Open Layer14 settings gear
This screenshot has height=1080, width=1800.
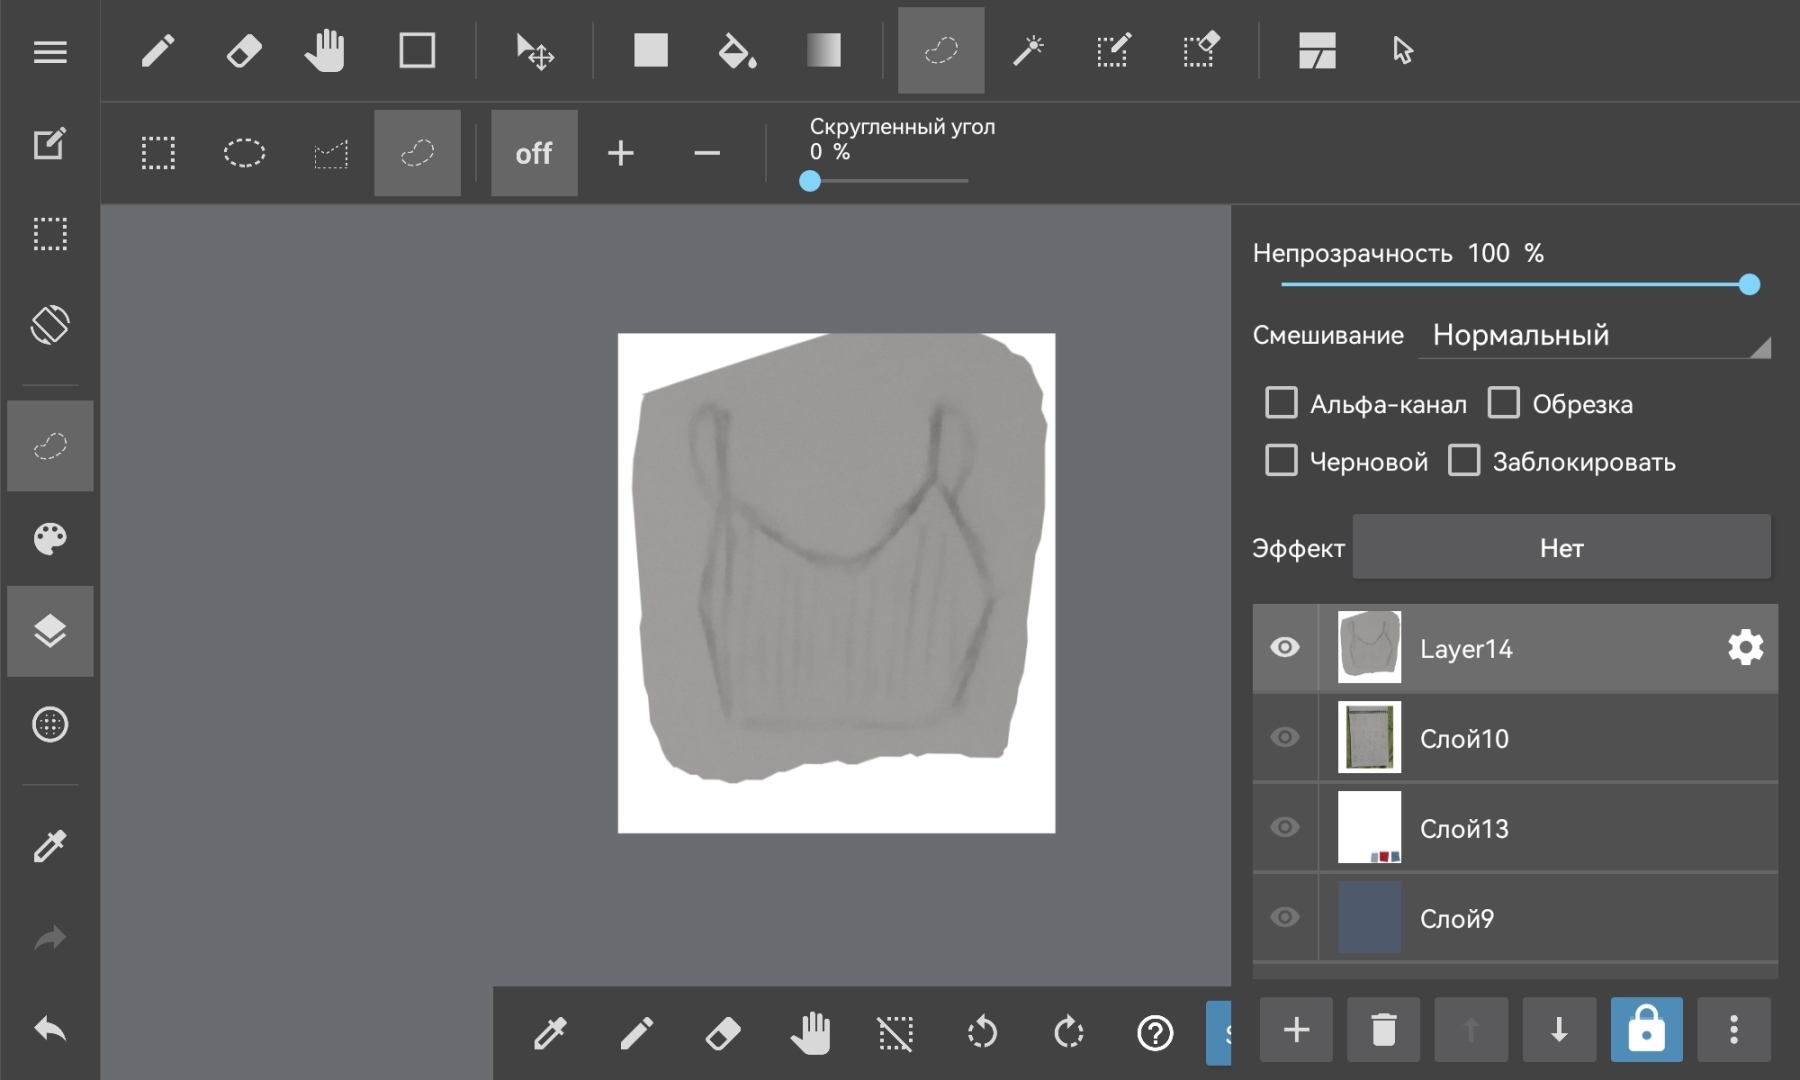coord(1745,648)
